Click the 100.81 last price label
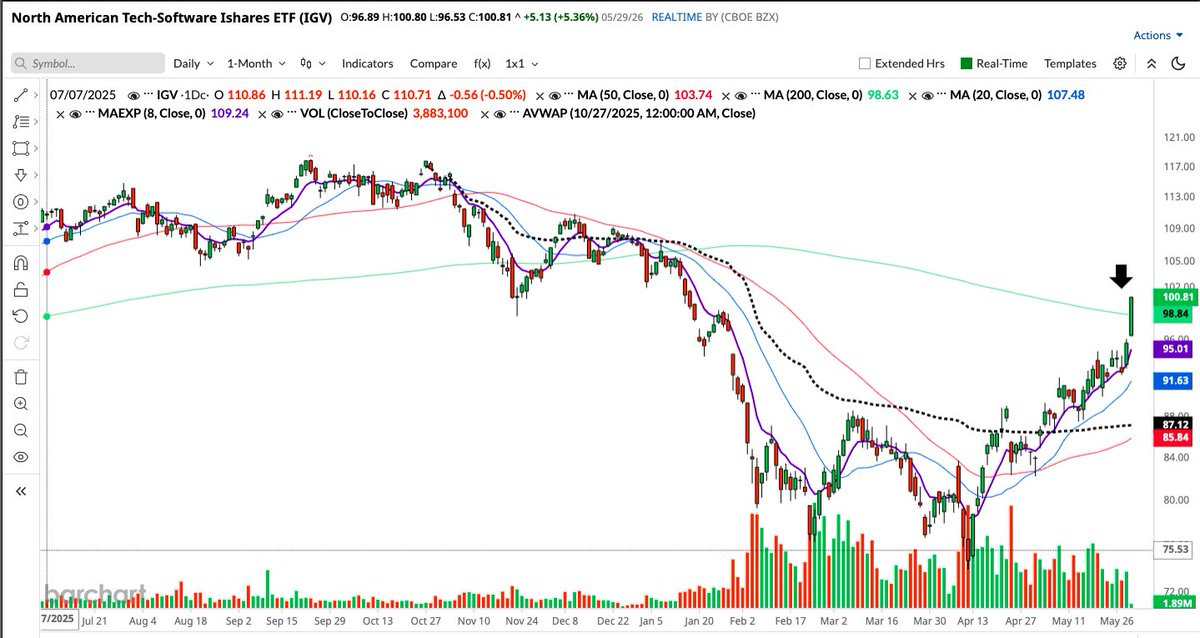The width and height of the screenshot is (1200, 638). (x=1173, y=298)
